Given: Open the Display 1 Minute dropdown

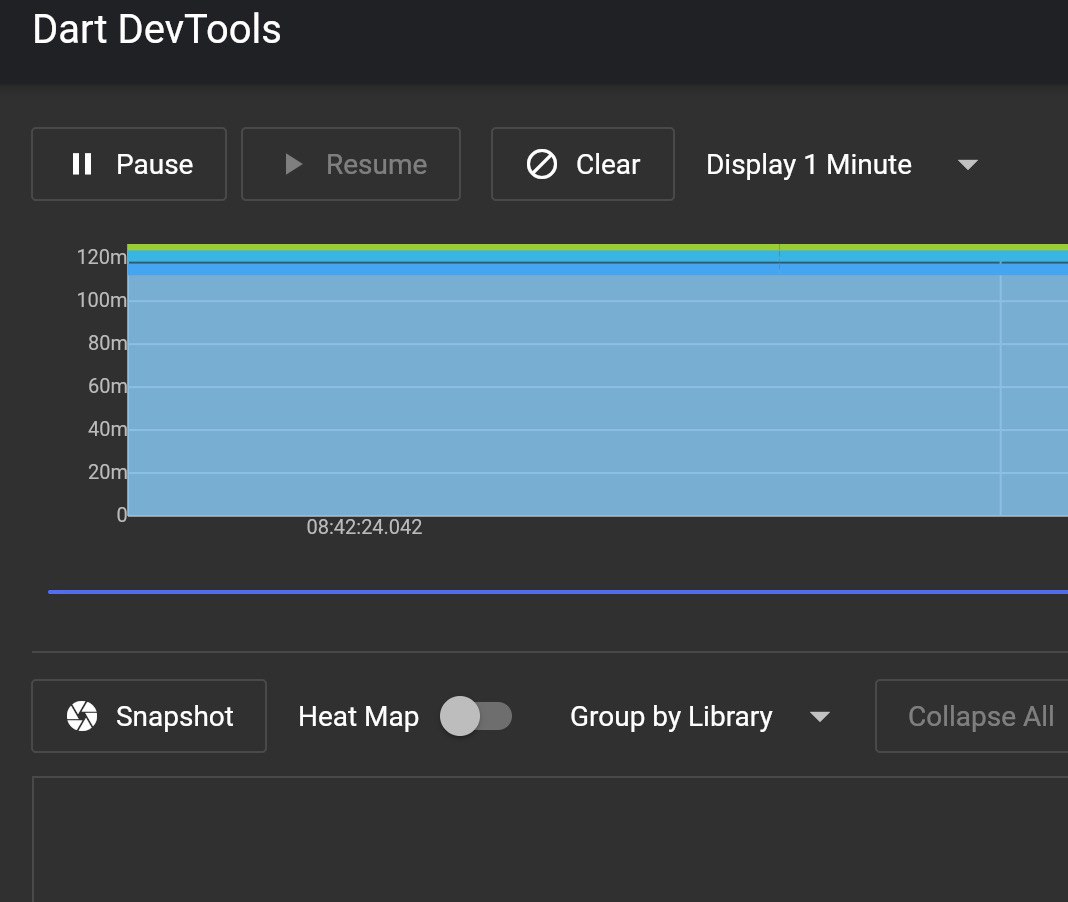Looking at the screenshot, I should [x=842, y=164].
